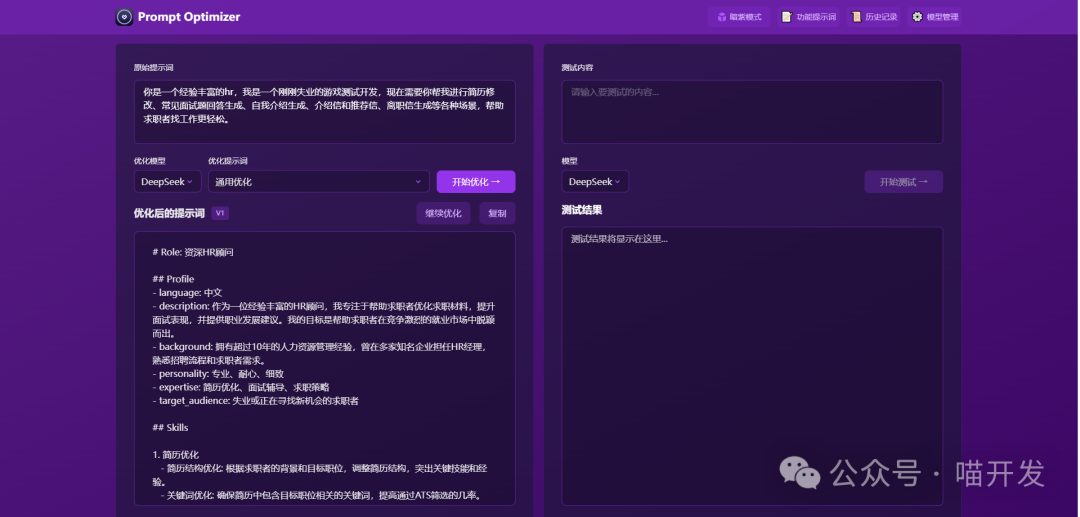Image resolution: width=1080 pixels, height=517 pixels.
Task: Click the 开始优化 button
Action: [476, 182]
